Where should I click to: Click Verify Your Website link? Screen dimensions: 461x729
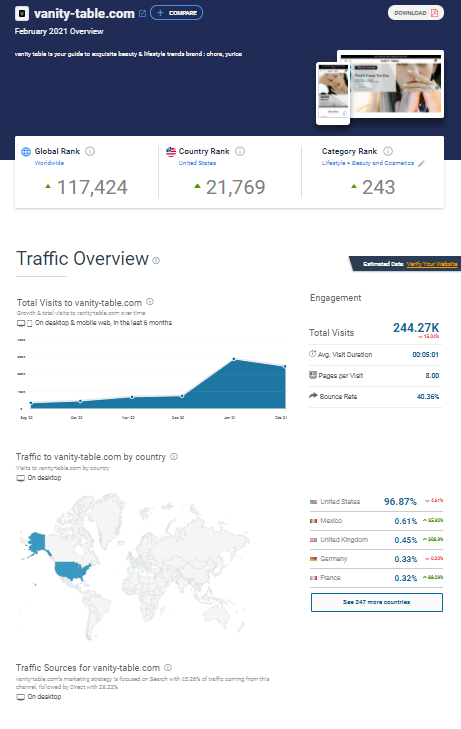click(x=432, y=264)
